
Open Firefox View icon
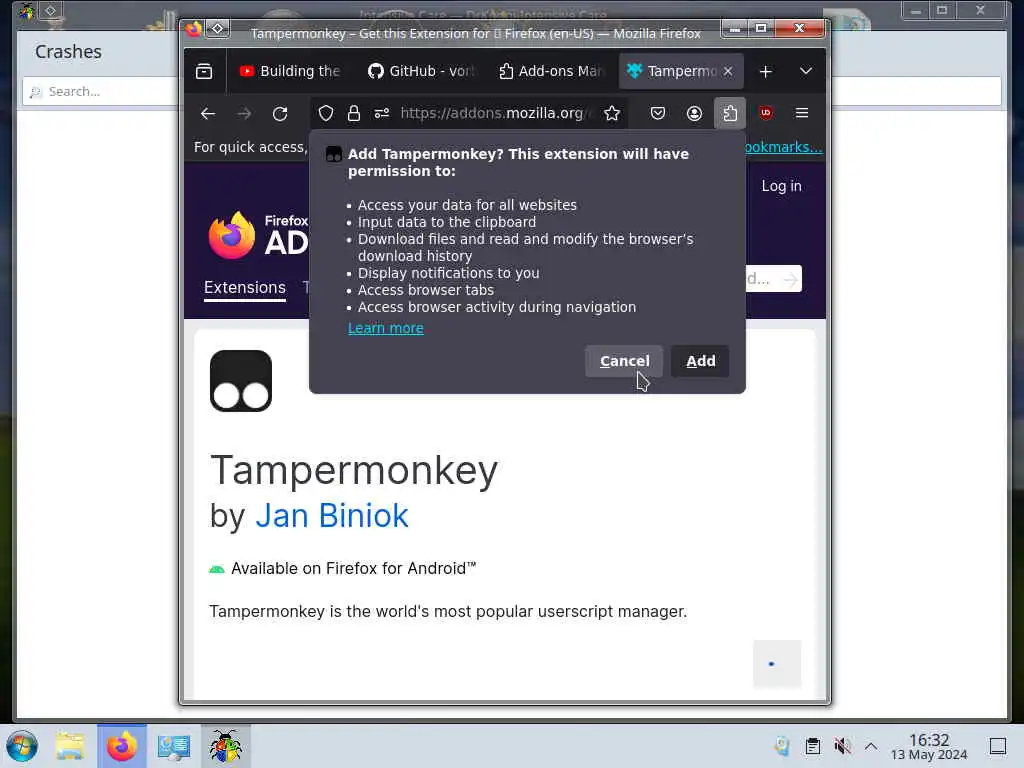pos(204,71)
